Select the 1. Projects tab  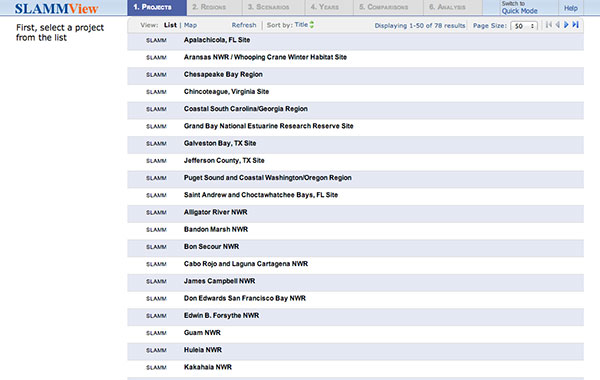[x=157, y=8]
